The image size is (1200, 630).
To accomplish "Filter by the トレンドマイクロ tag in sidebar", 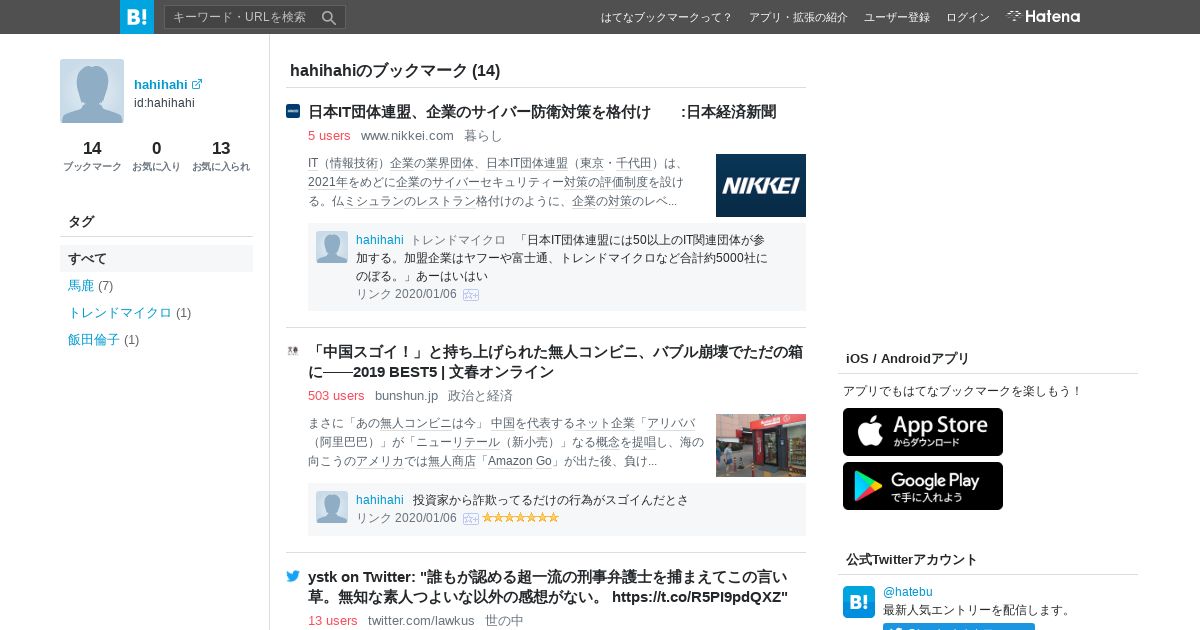I will coord(120,312).
